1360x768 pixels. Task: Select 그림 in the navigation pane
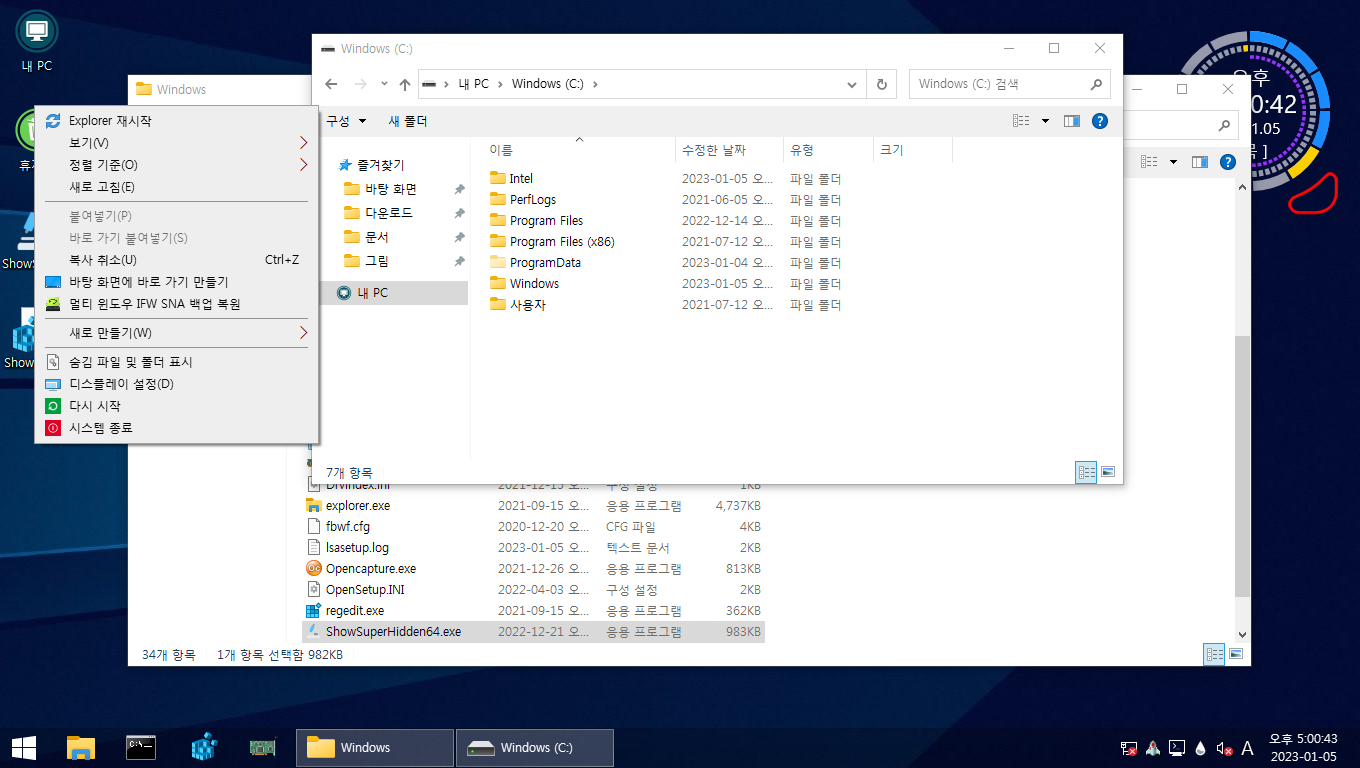(376, 261)
